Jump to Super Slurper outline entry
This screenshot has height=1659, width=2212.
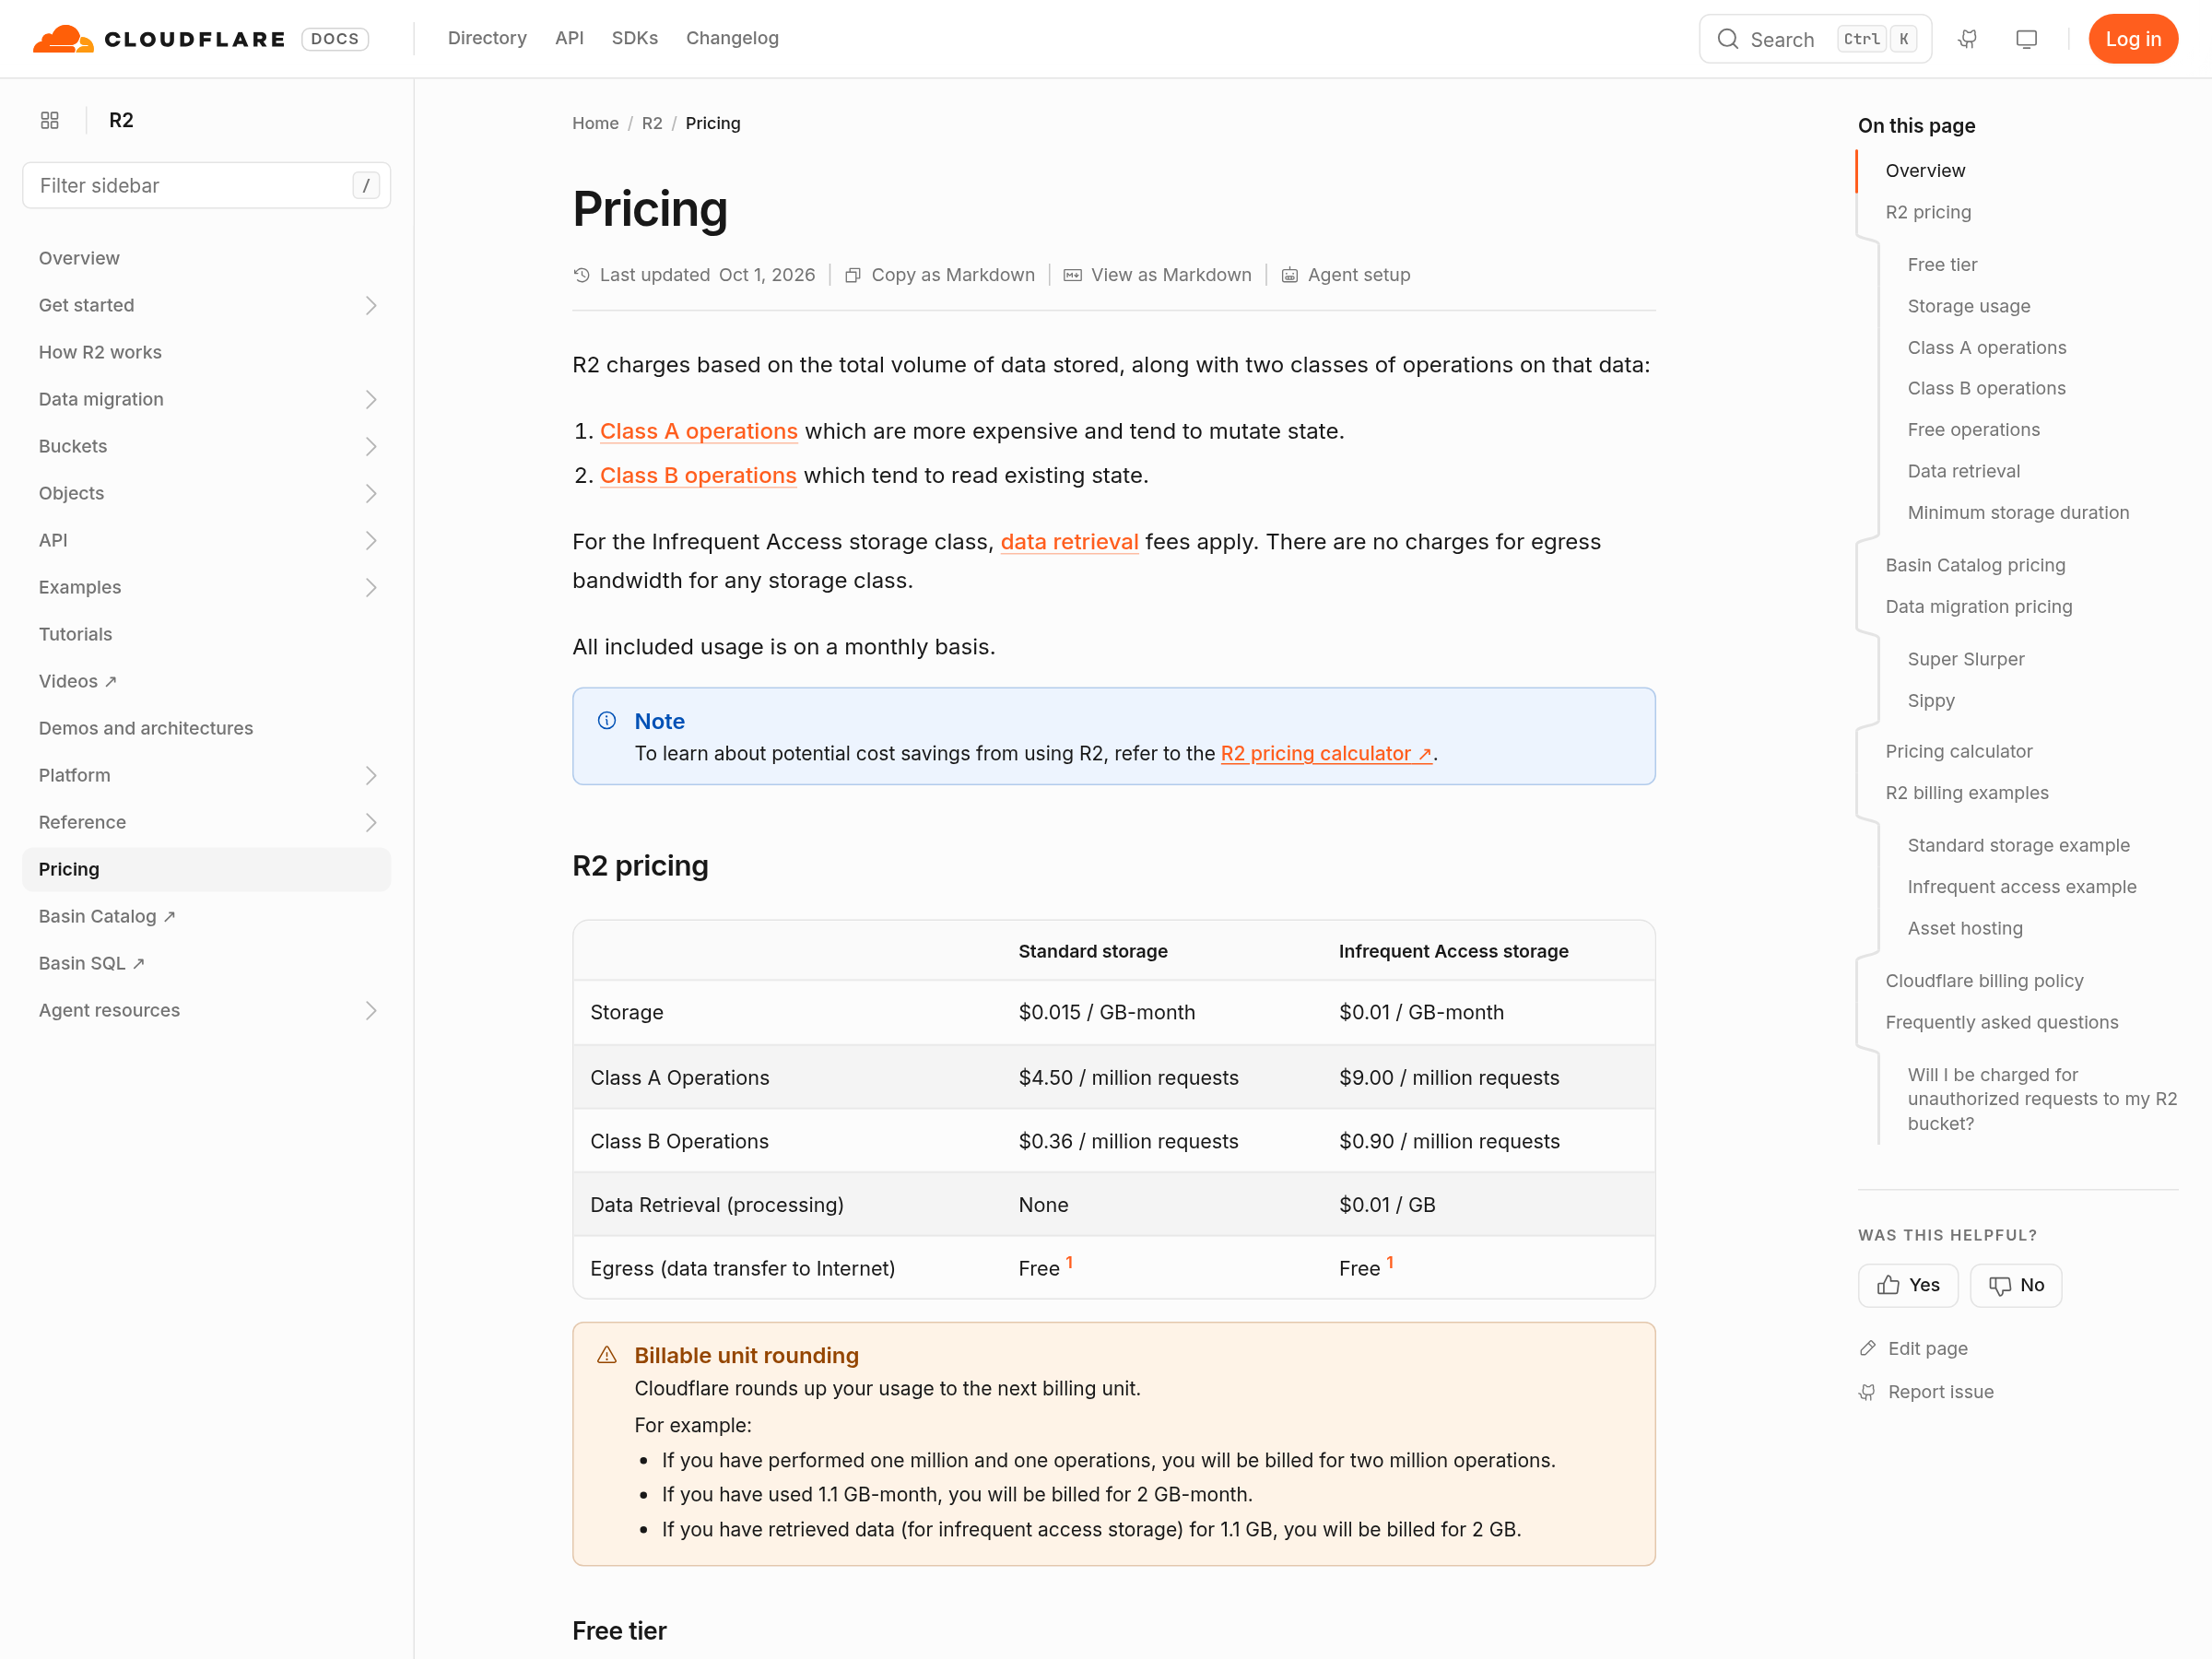click(1965, 659)
